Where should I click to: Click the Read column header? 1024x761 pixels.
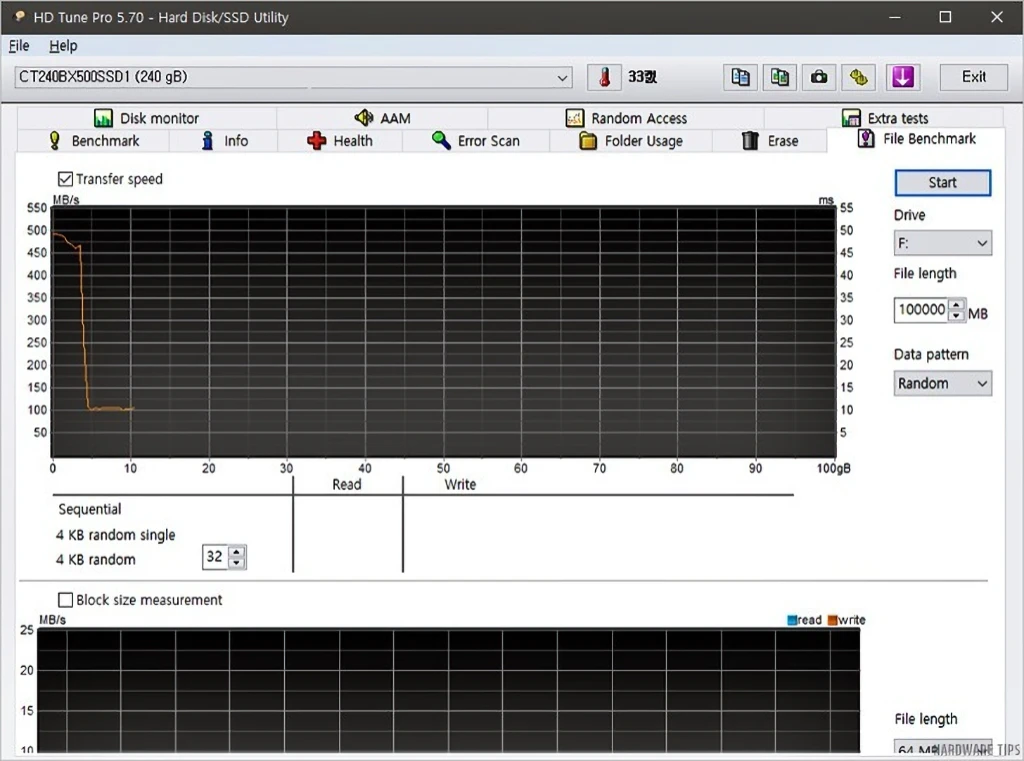(x=347, y=485)
